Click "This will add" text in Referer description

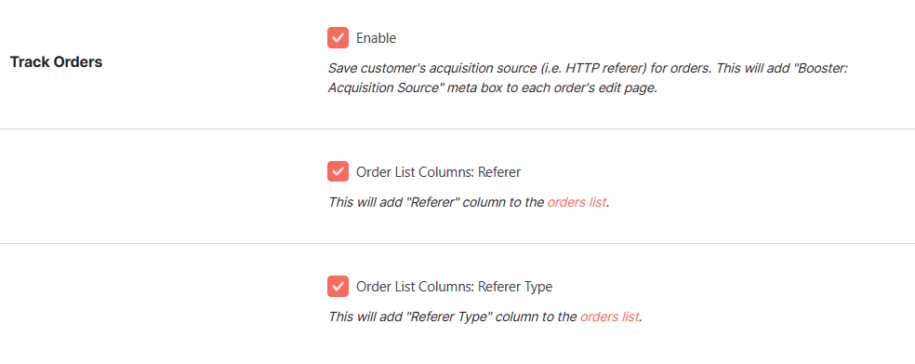click(x=365, y=203)
